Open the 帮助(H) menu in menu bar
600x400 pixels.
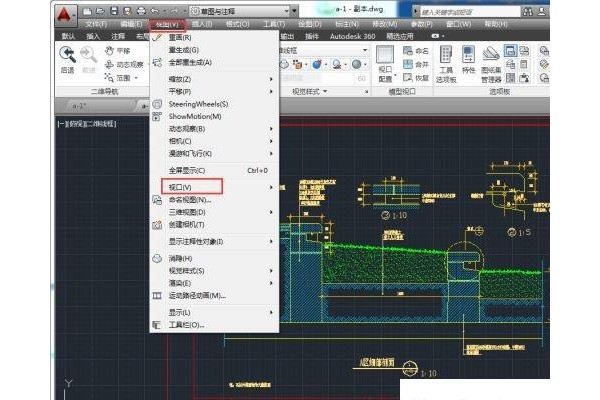[x=496, y=24]
